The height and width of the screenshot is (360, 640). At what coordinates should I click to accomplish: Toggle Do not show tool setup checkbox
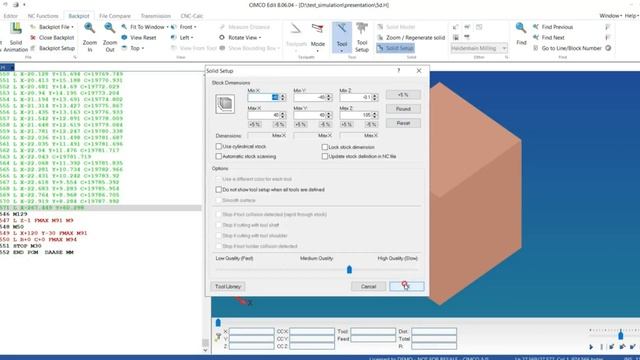(x=219, y=189)
